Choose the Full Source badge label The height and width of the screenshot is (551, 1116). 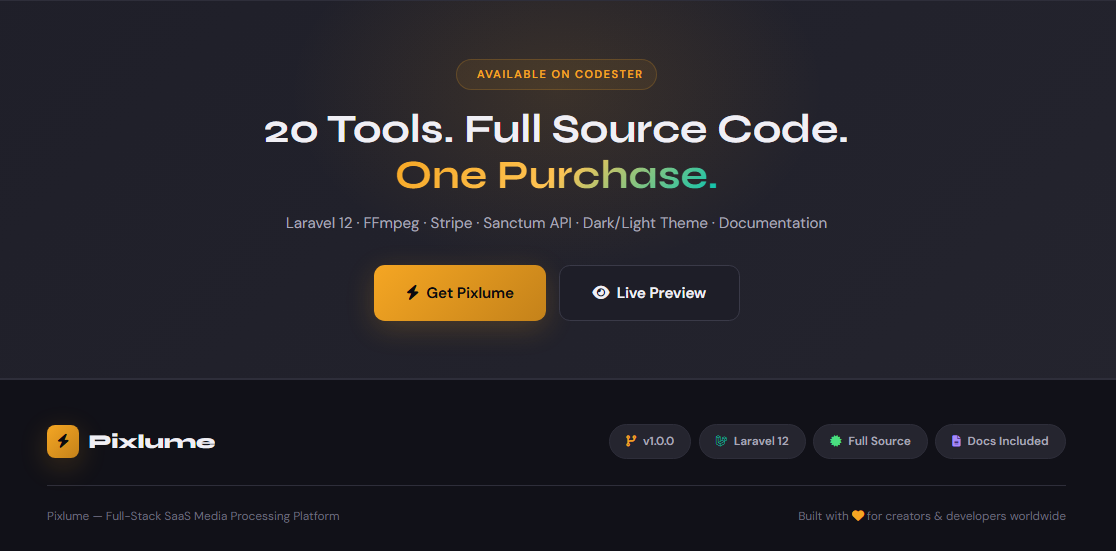[x=879, y=441]
